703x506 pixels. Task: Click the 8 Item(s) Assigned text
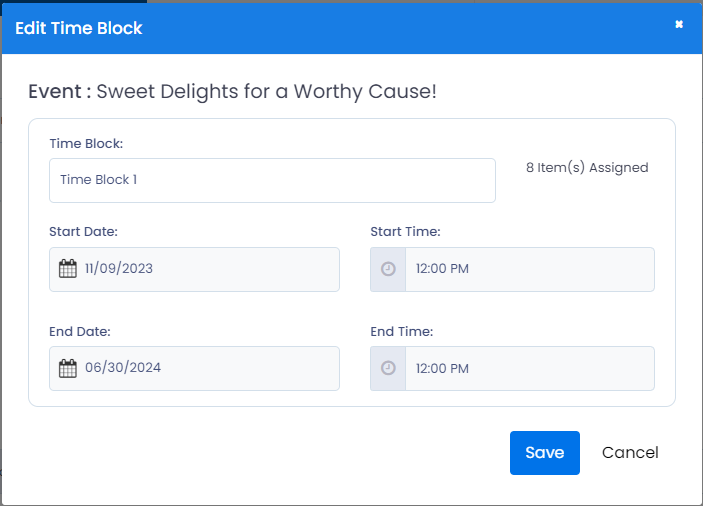pyautogui.click(x=587, y=168)
